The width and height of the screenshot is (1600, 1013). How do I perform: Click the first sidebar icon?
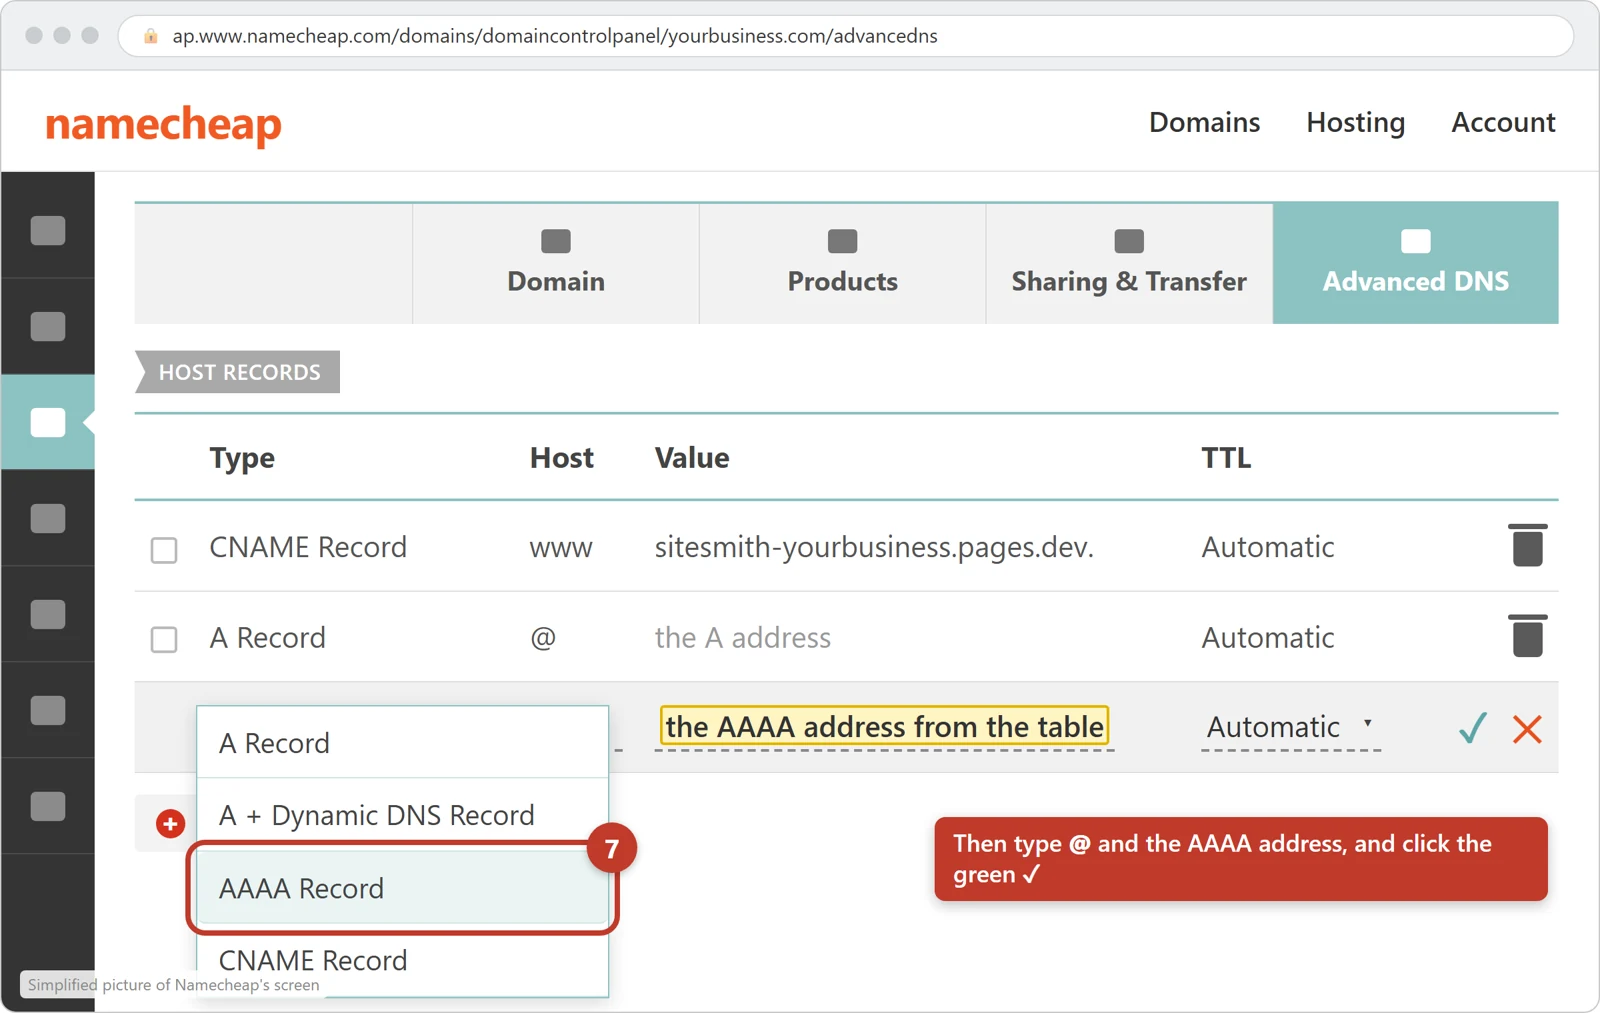point(48,231)
